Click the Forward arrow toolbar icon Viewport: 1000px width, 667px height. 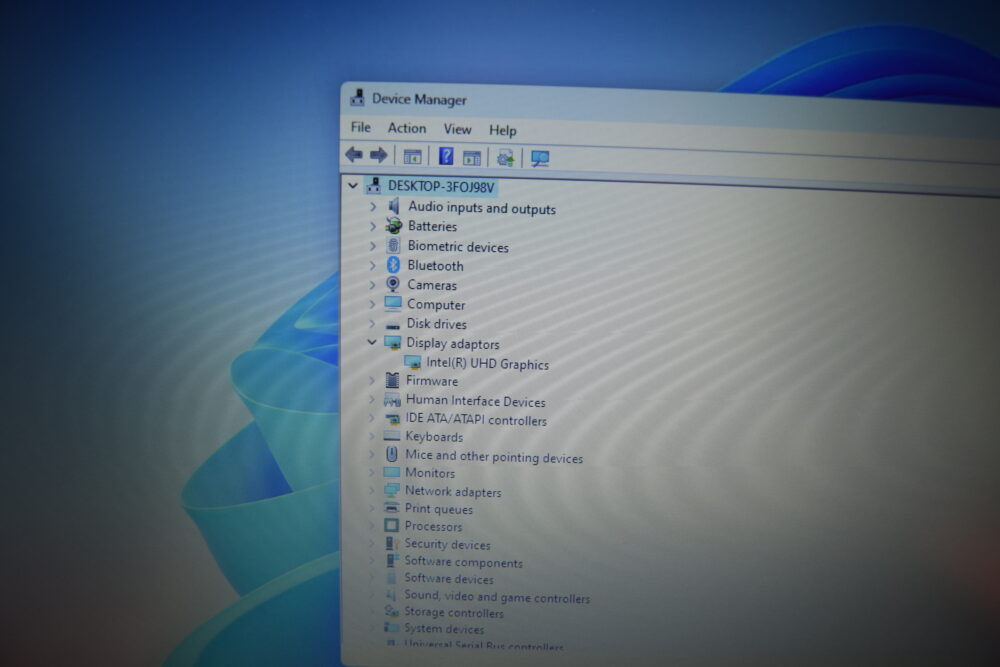point(379,155)
